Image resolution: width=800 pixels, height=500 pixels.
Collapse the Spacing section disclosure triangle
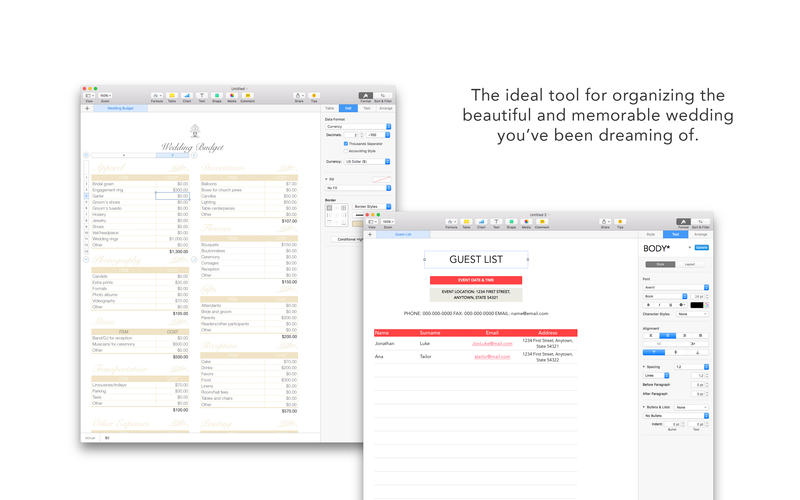click(x=644, y=367)
